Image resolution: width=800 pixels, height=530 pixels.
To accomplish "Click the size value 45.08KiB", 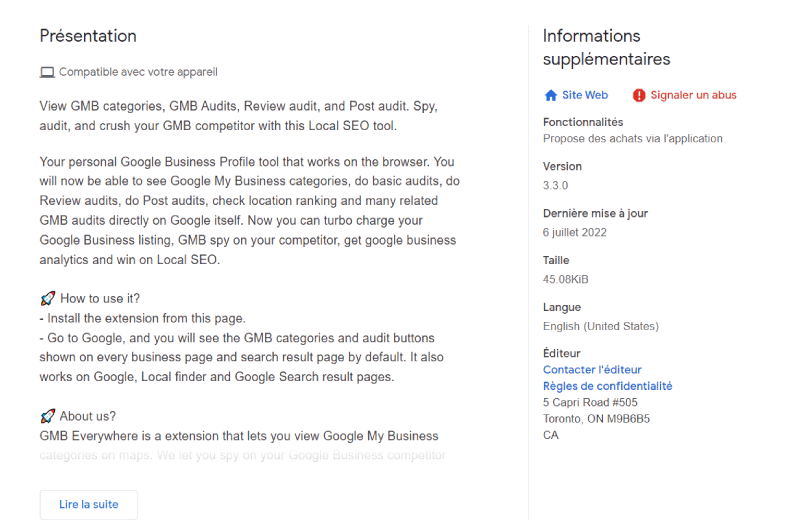I will click(565, 279).
